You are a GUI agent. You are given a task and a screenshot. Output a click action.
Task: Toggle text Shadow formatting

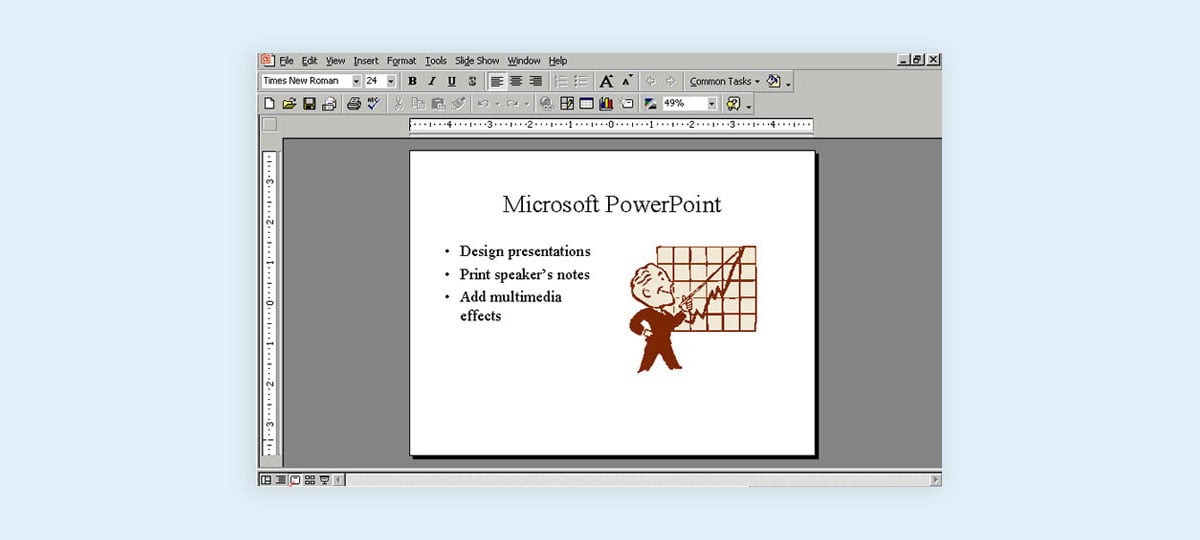[x=472, y=81]
